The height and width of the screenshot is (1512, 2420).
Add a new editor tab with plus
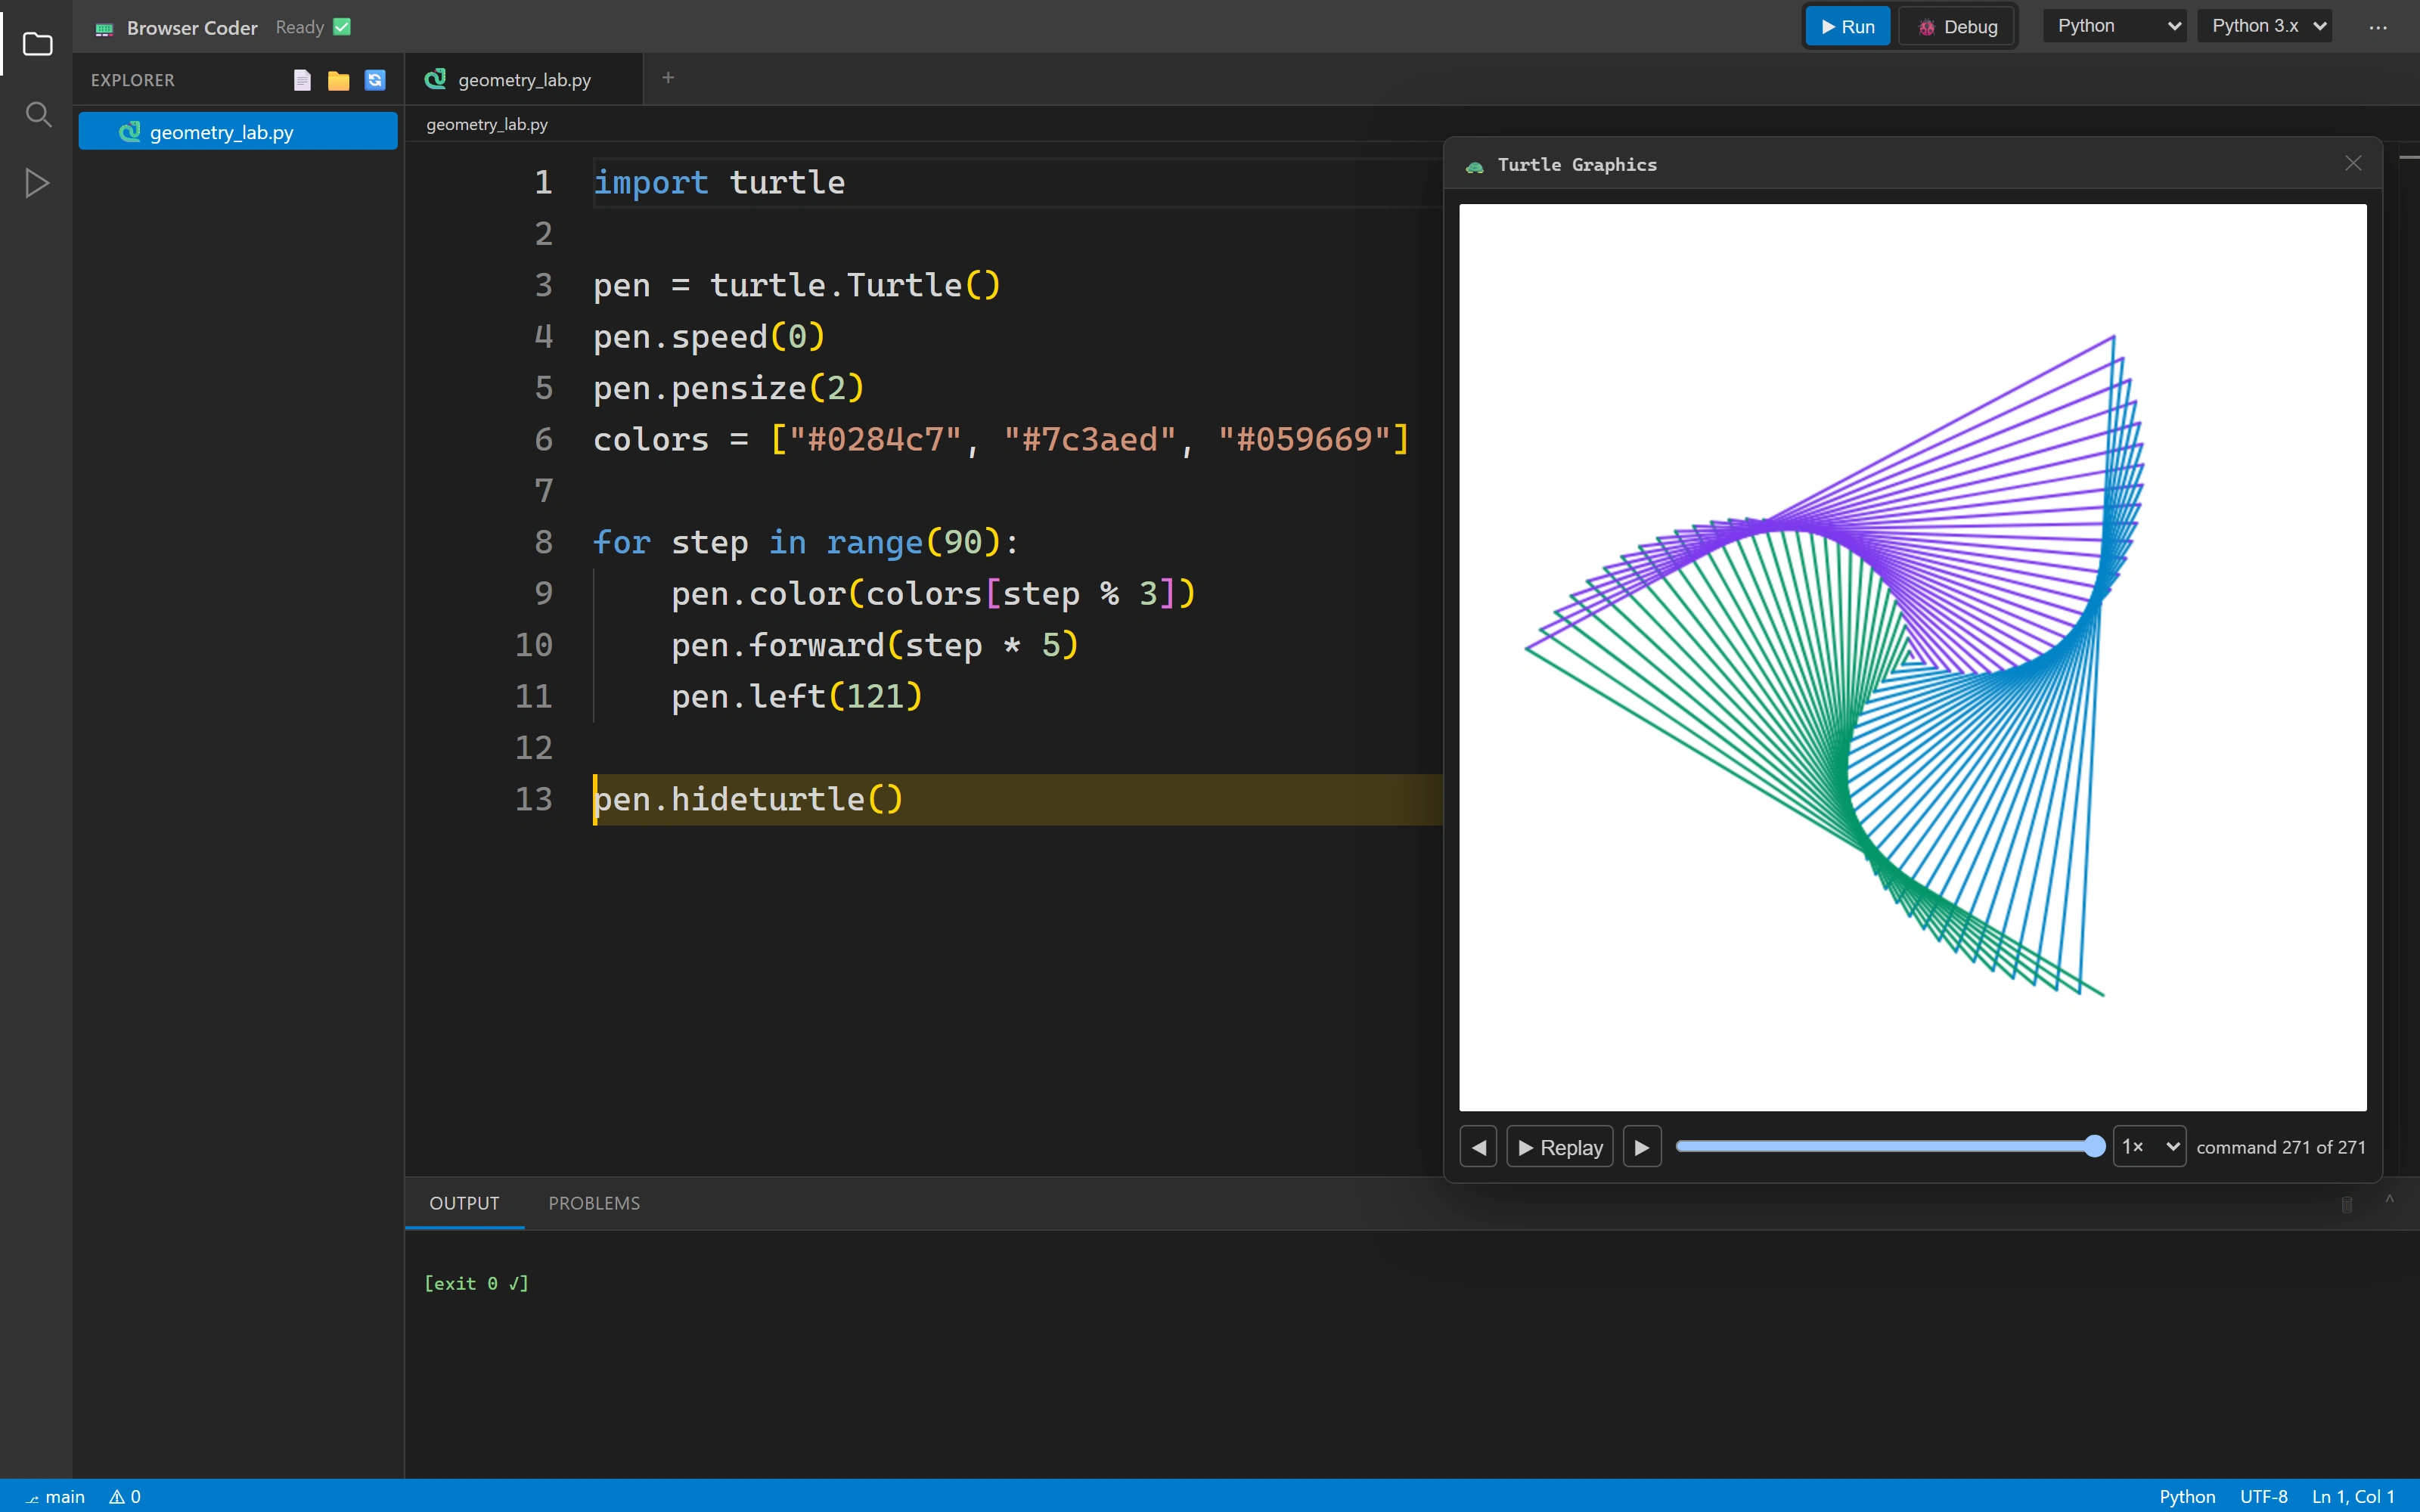(x=668, y=78)
